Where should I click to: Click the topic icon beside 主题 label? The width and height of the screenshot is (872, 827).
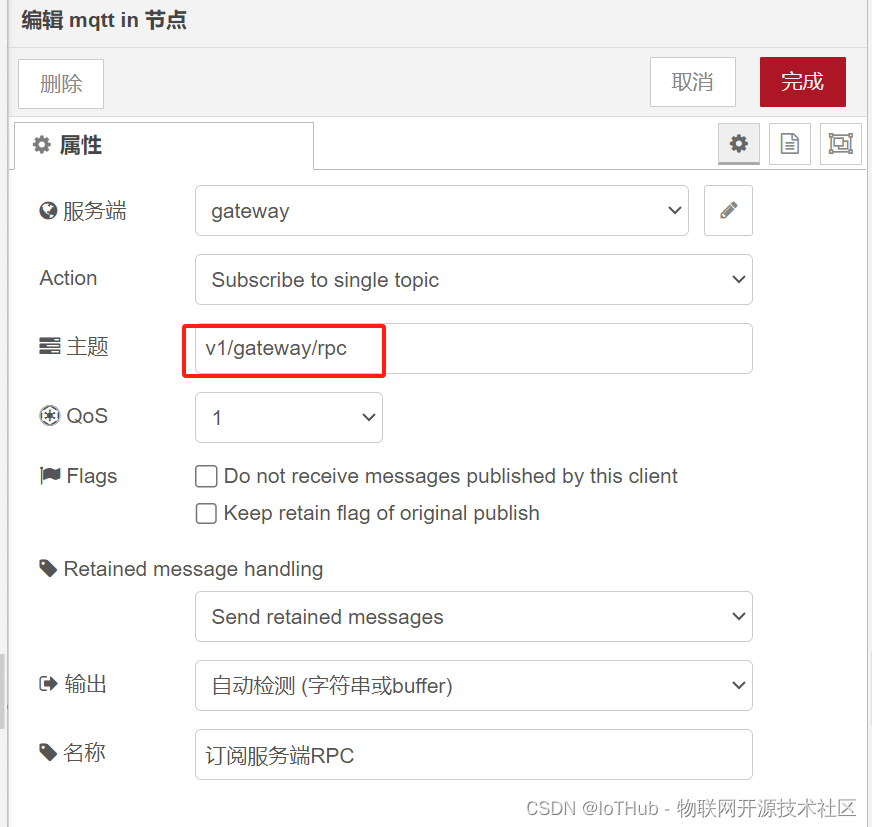coord(46,346)
